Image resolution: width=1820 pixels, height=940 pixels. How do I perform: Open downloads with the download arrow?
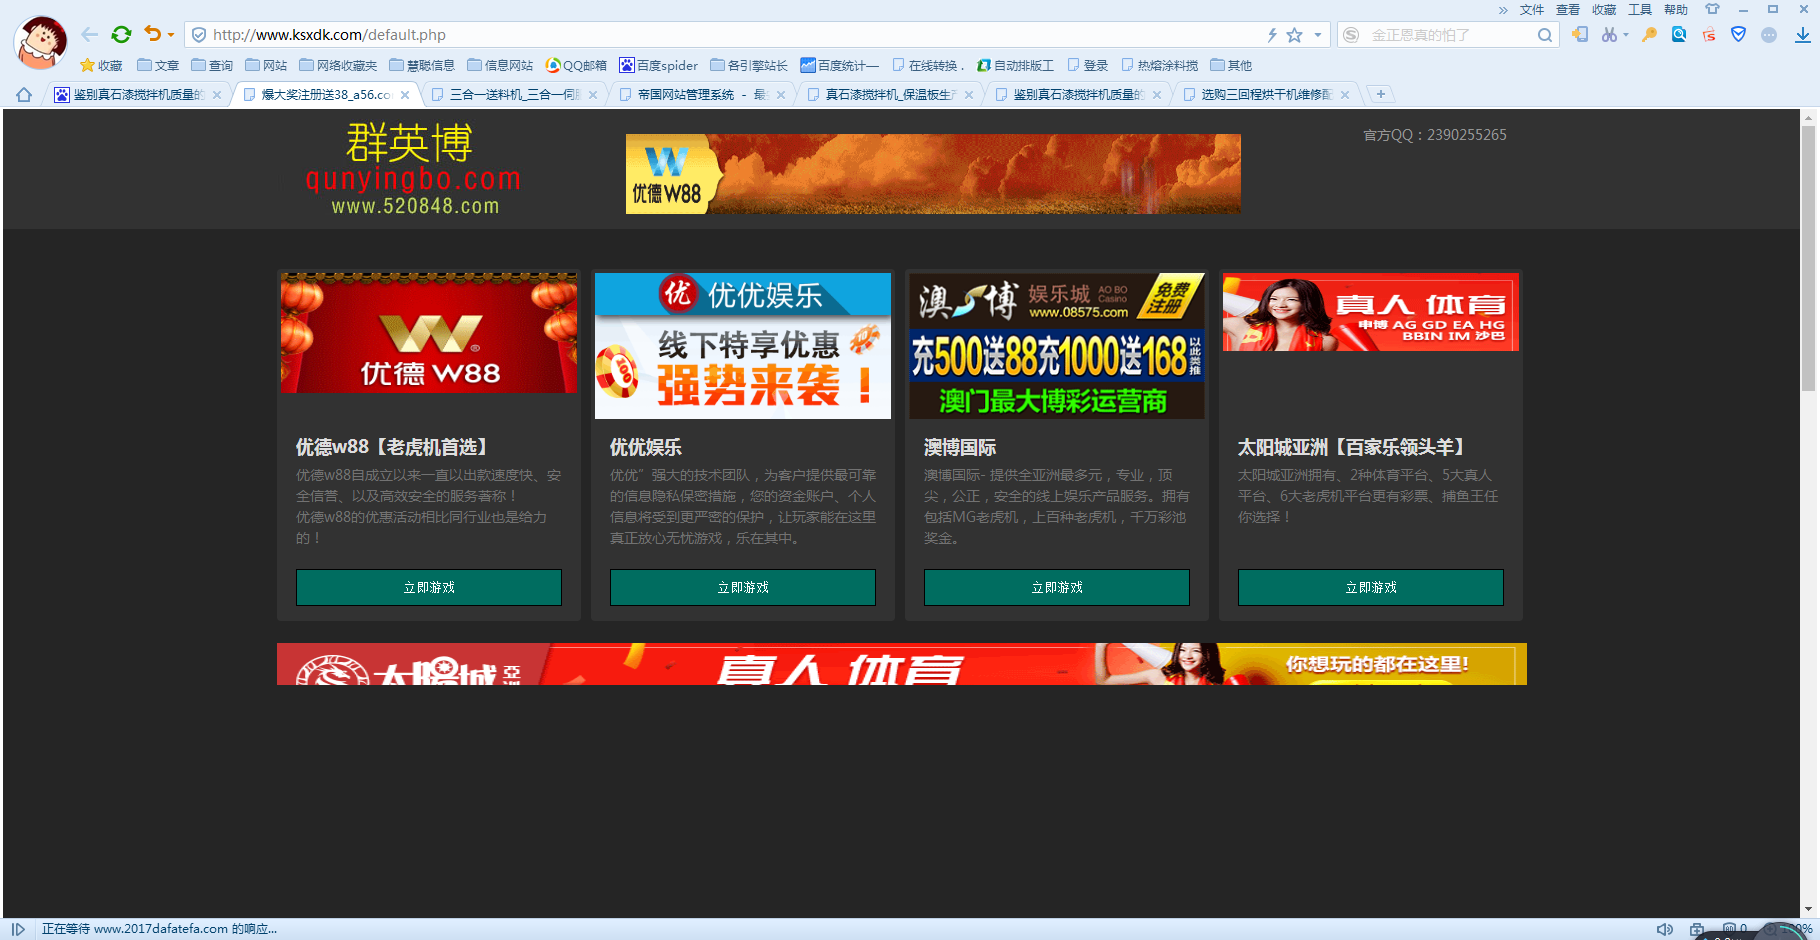(1802, 35)
